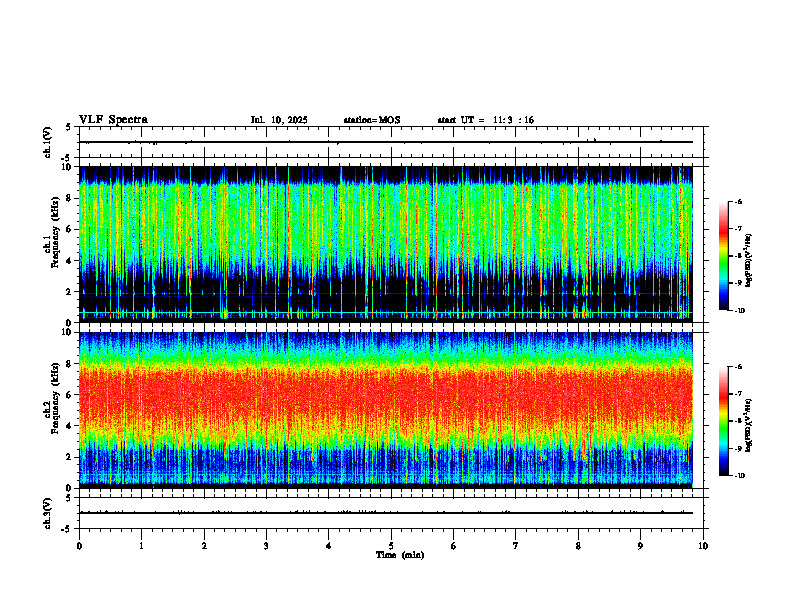This screenshot has height=612, width=792.
Task: Click time axis tick label "4"
Action: click(x=329, y=546)
